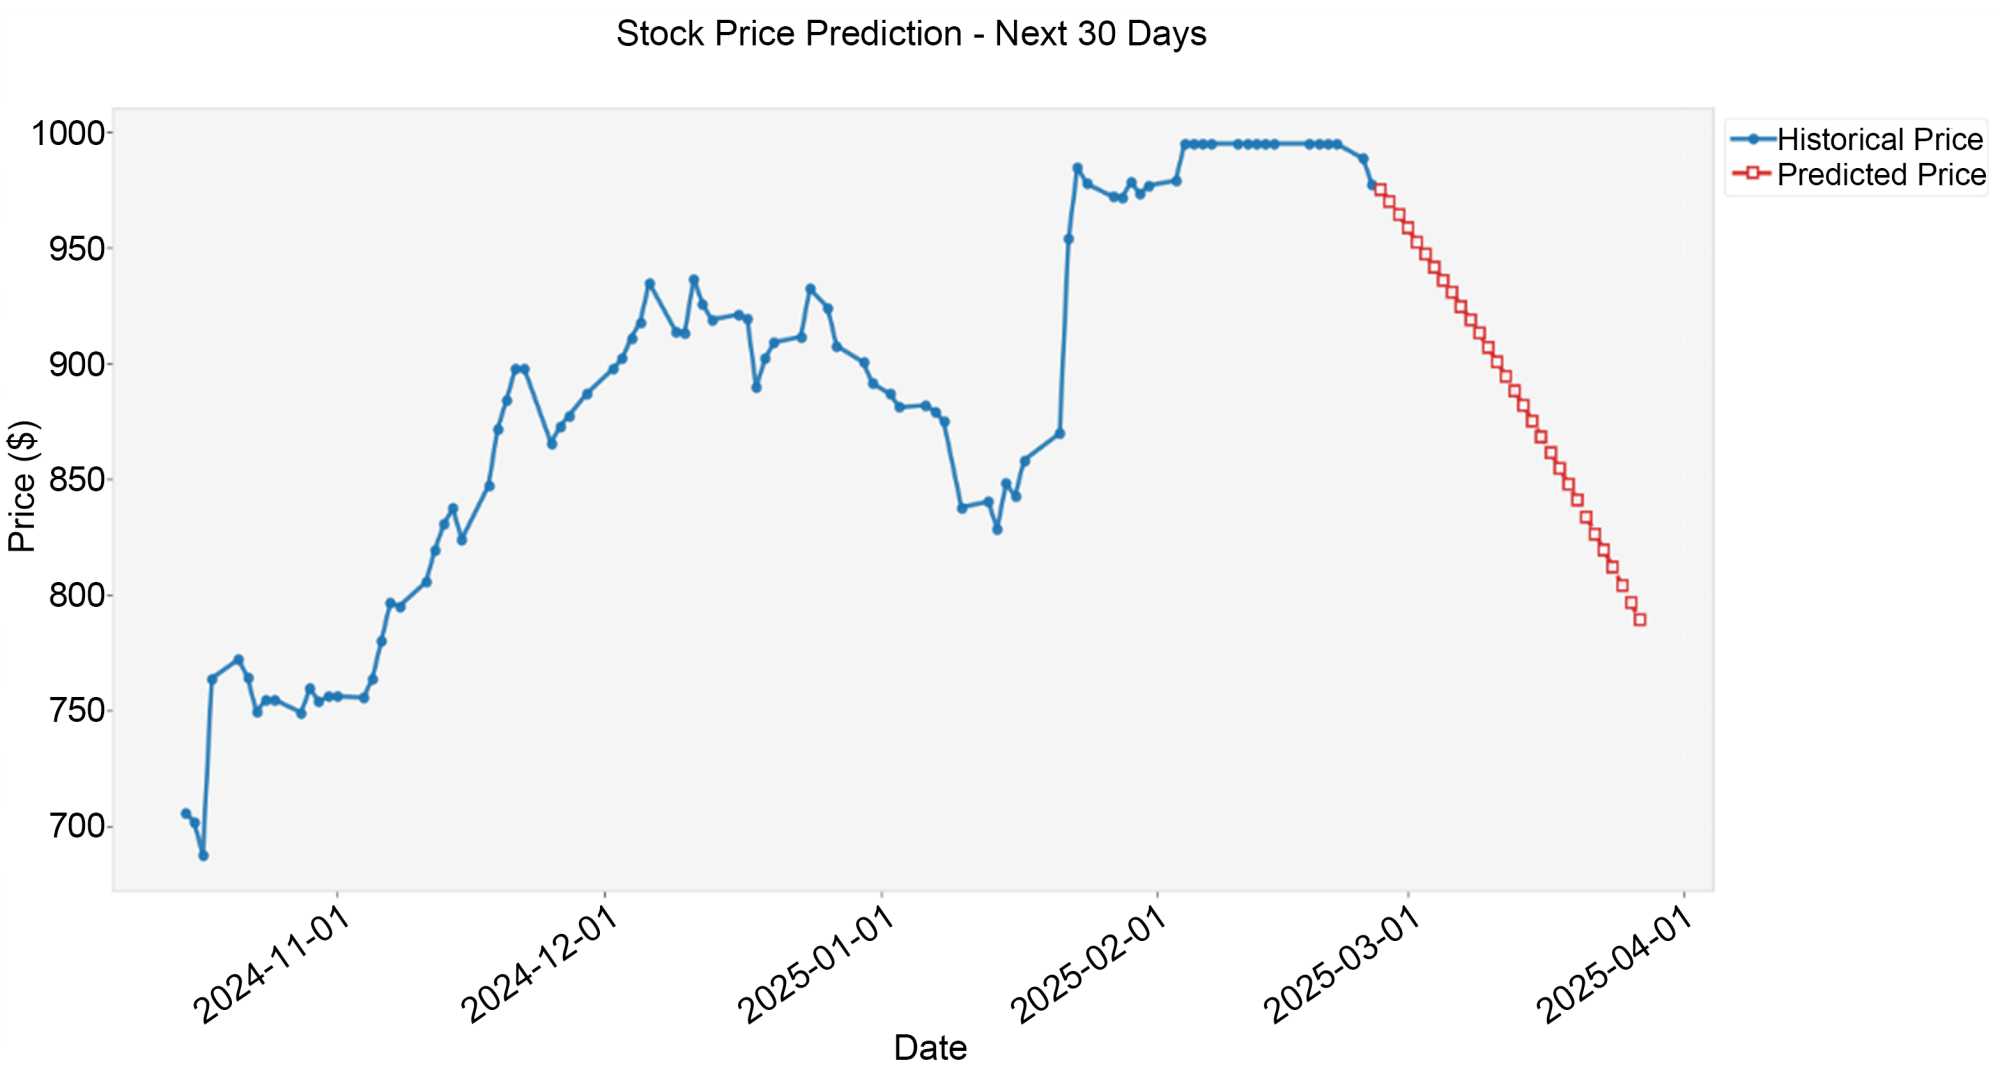Click the blue Historical Price legend marker
The width and height of the screenshot is (2000, 1079).
(1753, 139)
